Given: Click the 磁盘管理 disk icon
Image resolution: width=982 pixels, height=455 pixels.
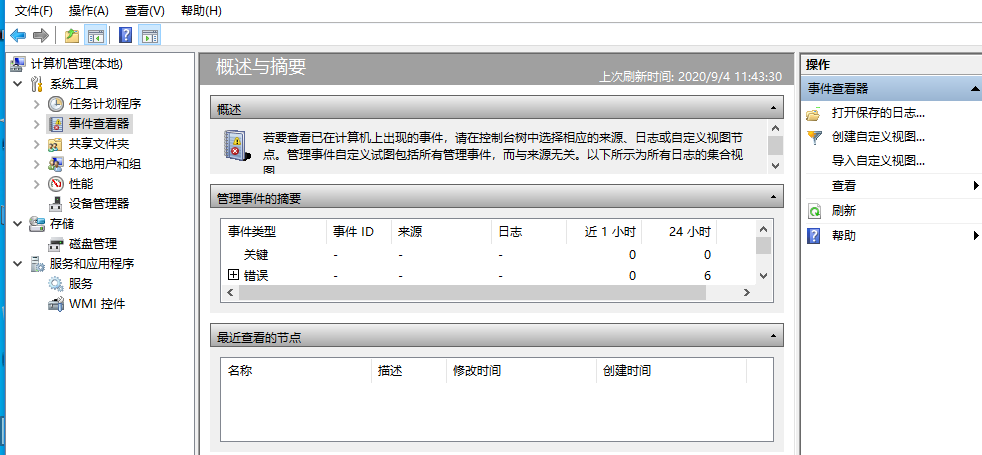Looking at the screenshot, I should pos(56,244).
